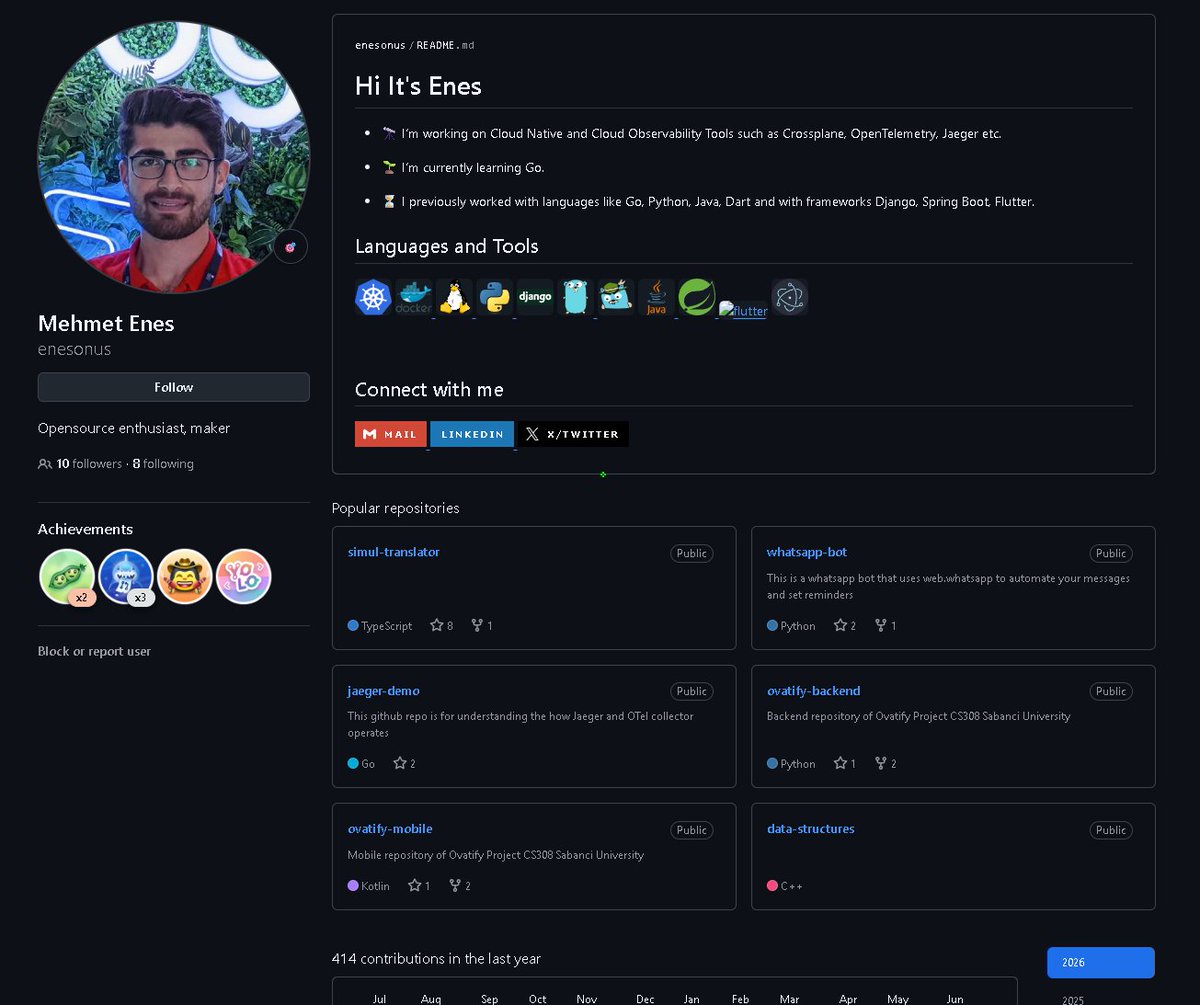Click the 'Opensource enthusiast, maker' bio text
Screen dimensions: 1200x1005
[134, 428]
